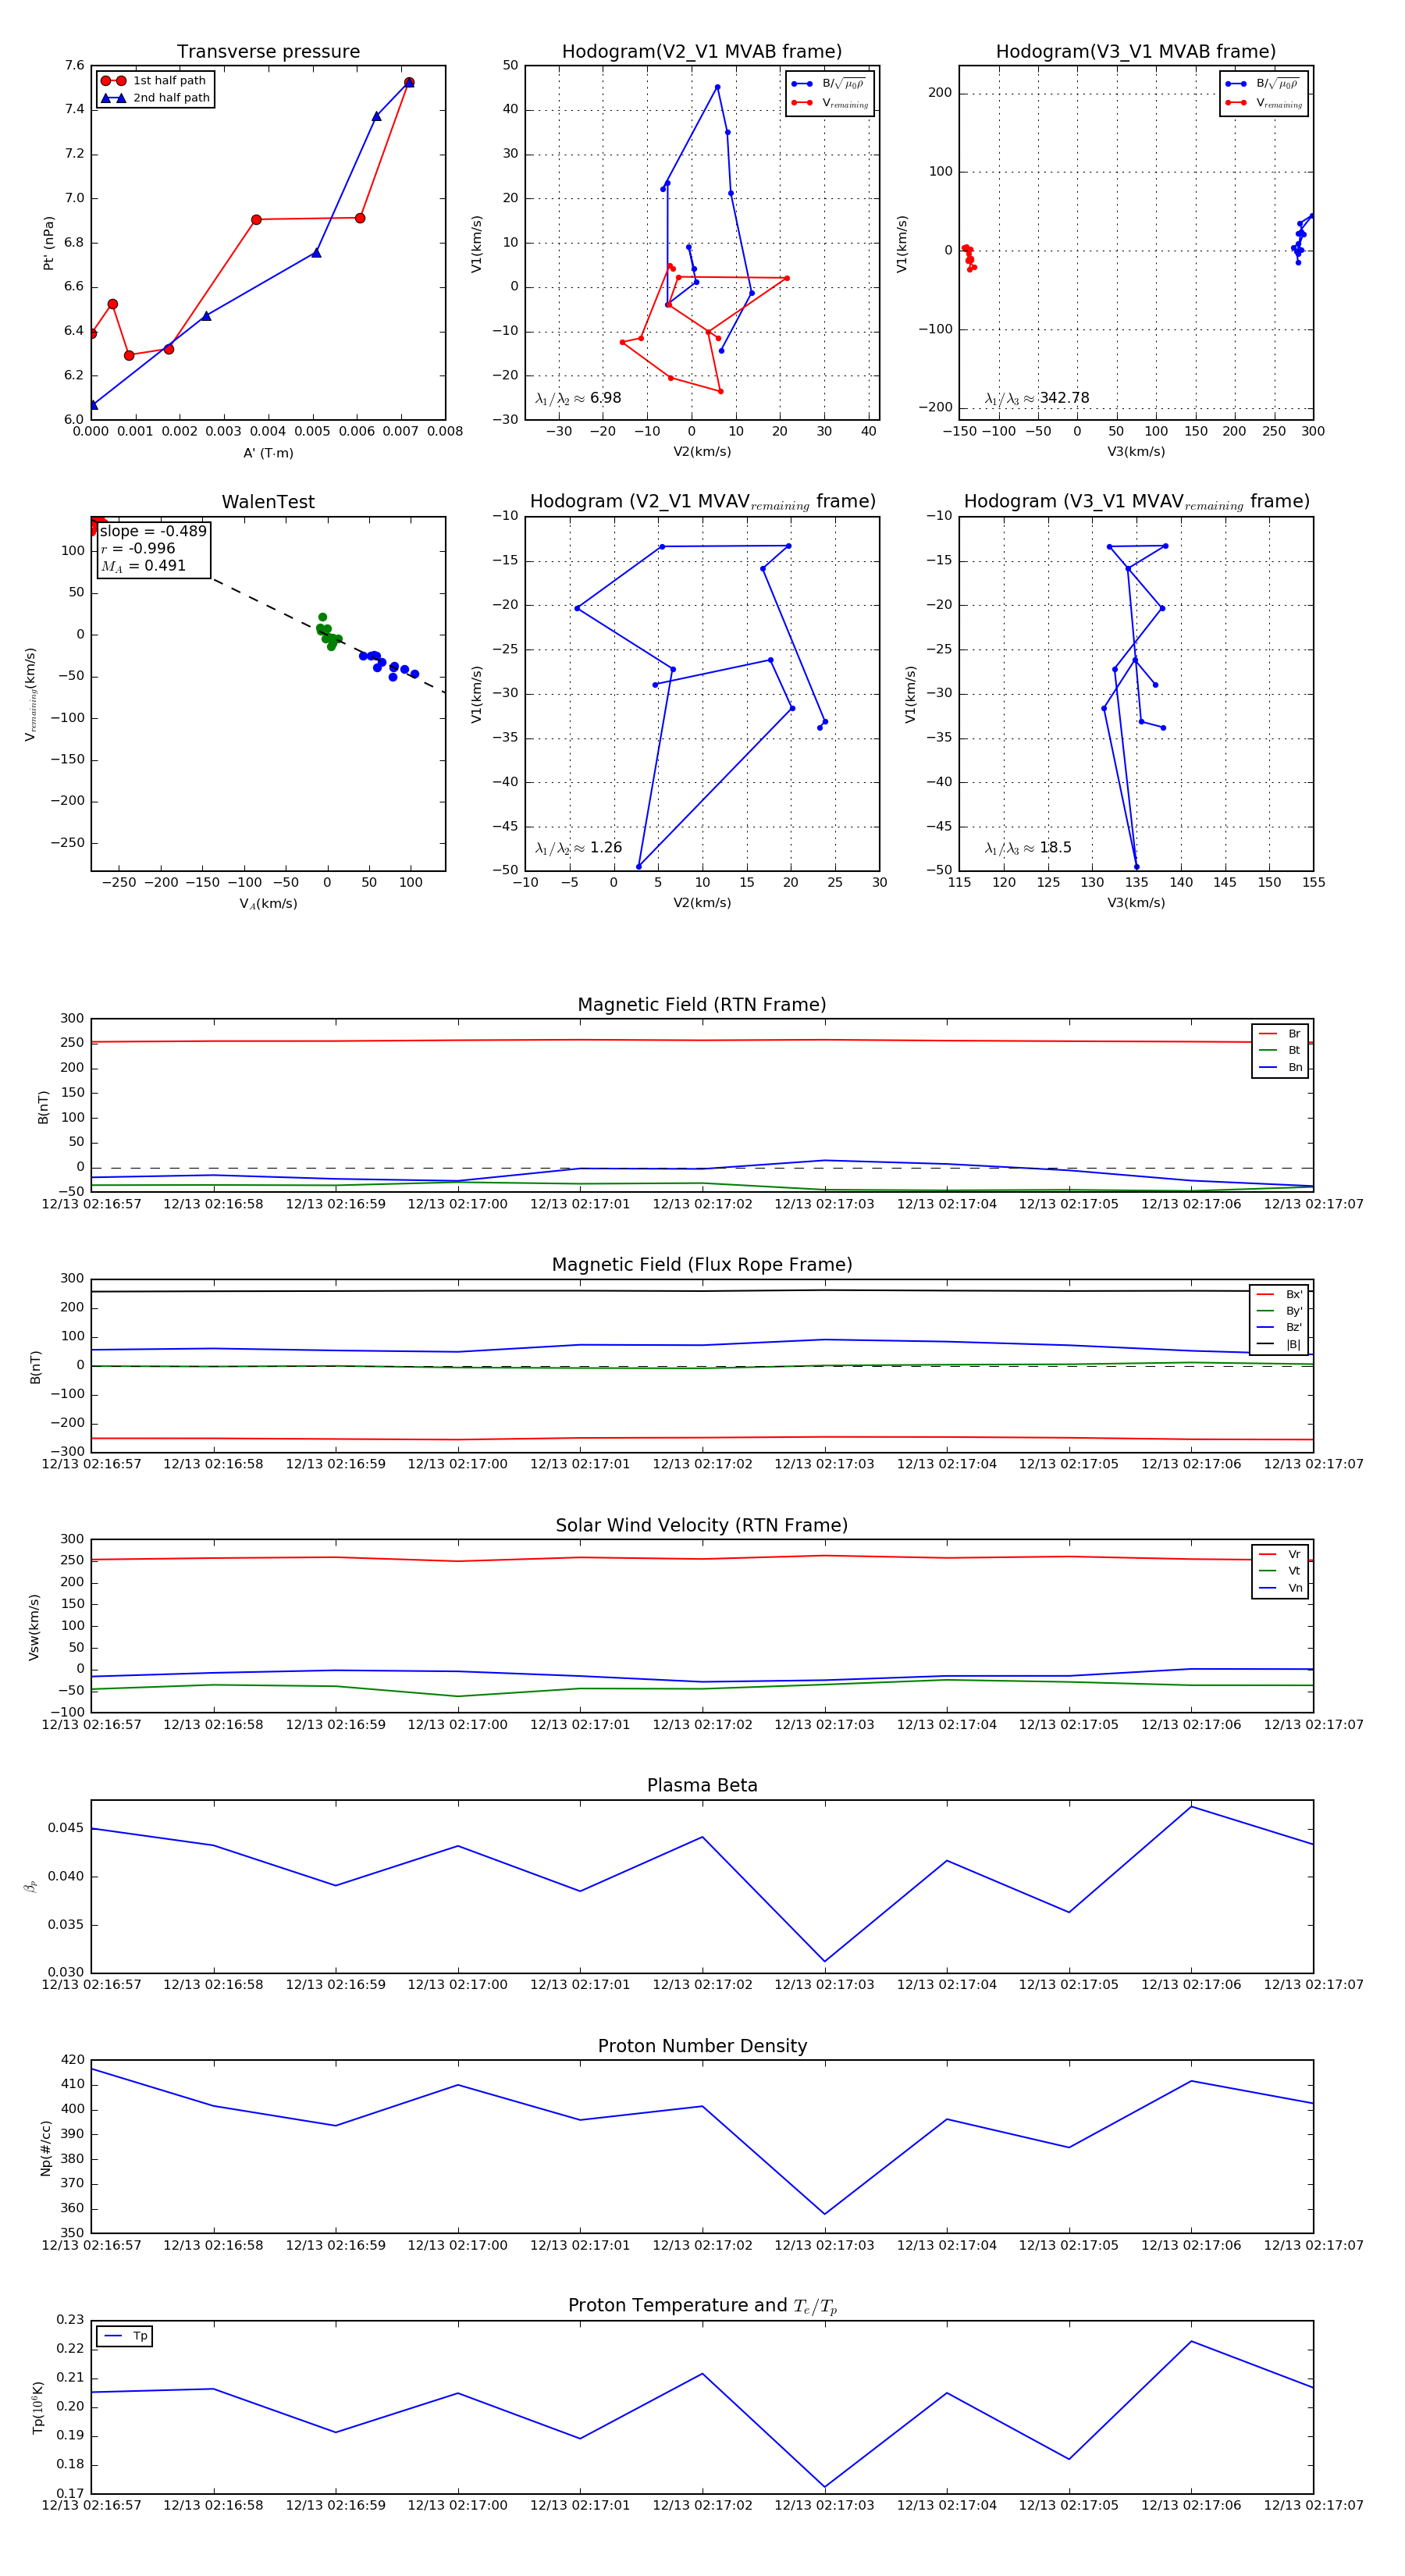Click the 'Vn' legend entry
This screenshot has width=1405, height=2576.
1280,1589
